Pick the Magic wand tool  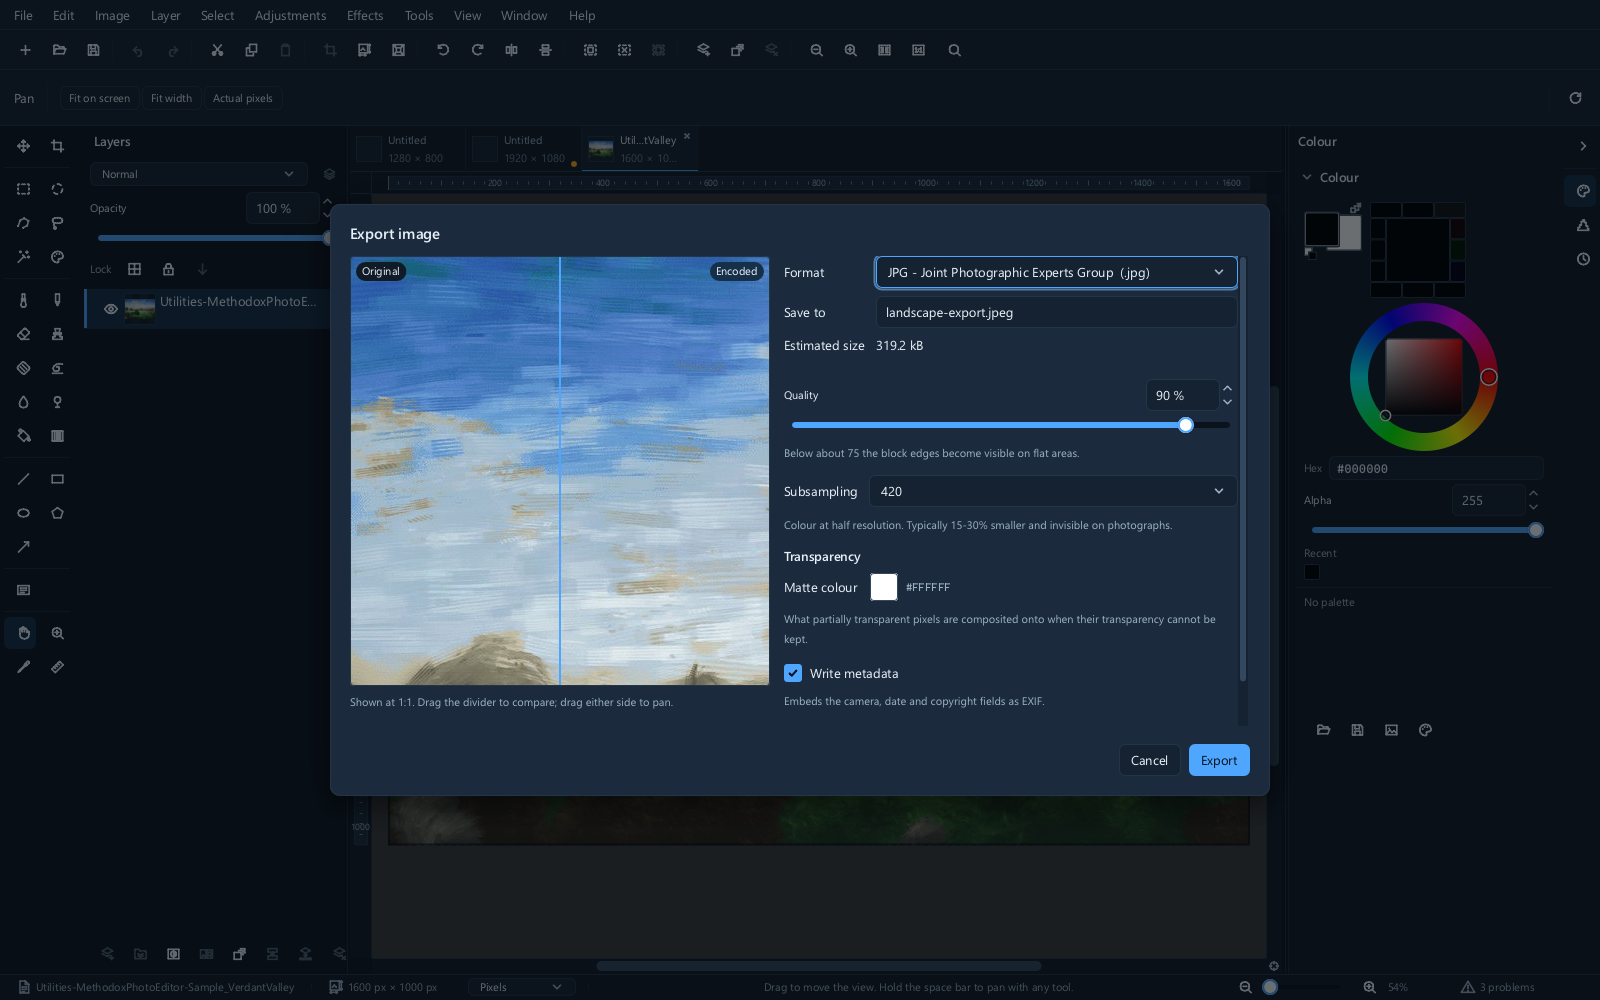click(x=23, y=257)
